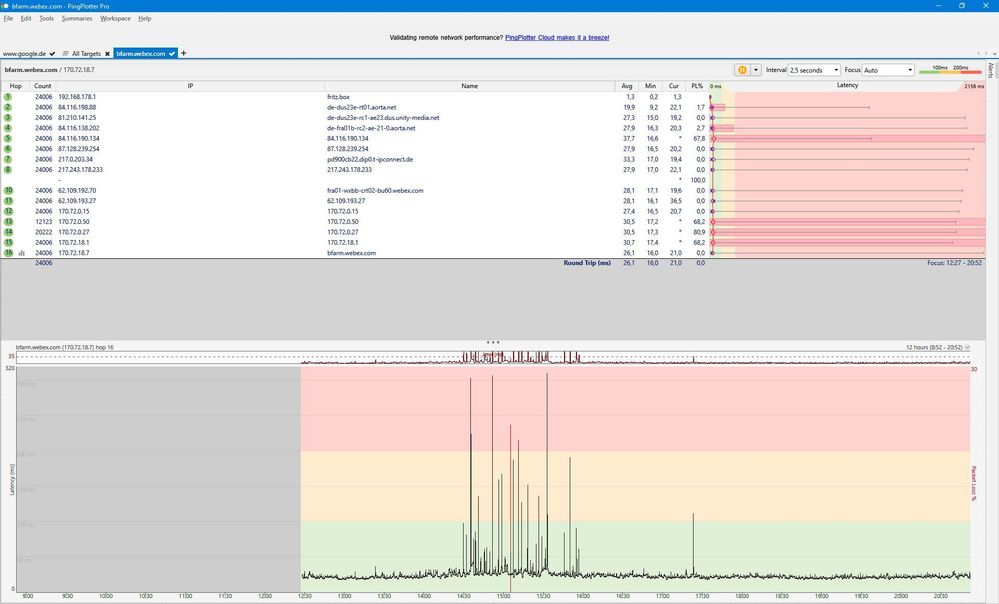Image resolution: width=999 pixels, height=604 pixels.
Task: Click the checkmark icon on bfarm.webex.com tab
Action: (172, 54)
